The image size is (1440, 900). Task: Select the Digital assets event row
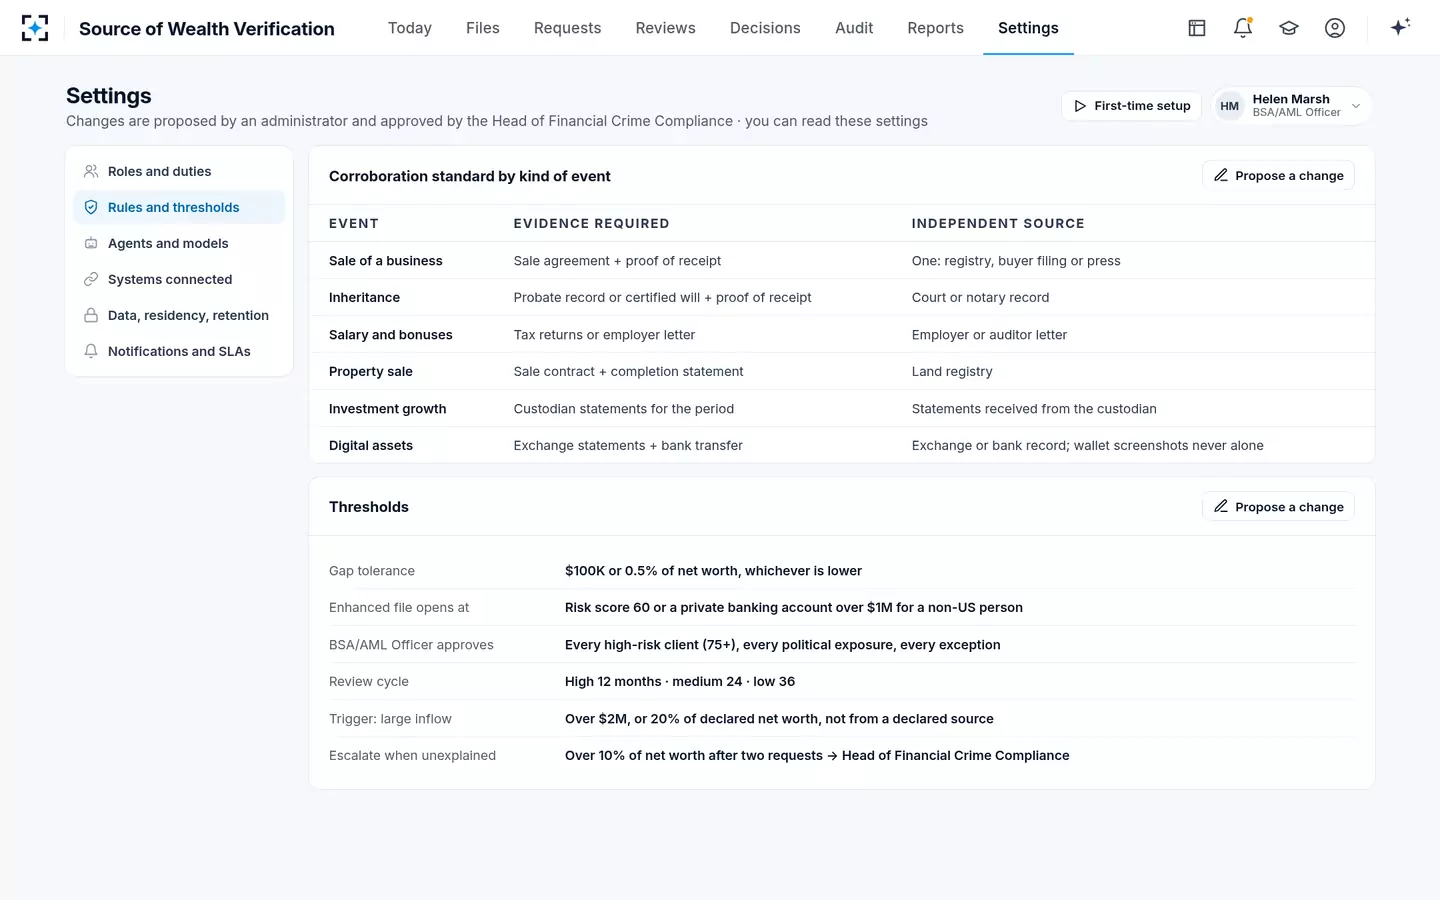pyautogui.click(x=842, y=446)
